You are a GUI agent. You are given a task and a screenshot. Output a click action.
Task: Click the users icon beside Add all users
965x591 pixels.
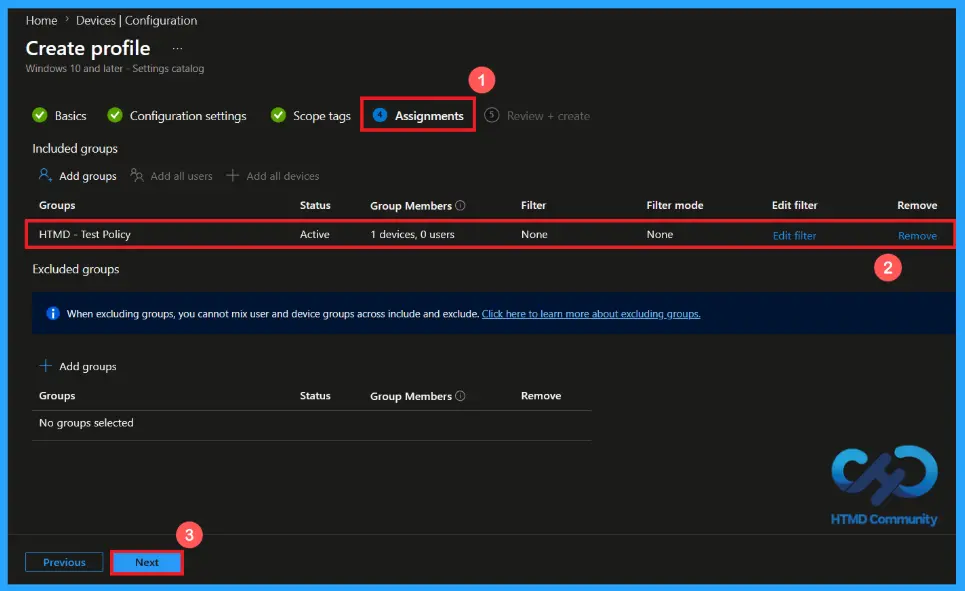click(137, 175)
